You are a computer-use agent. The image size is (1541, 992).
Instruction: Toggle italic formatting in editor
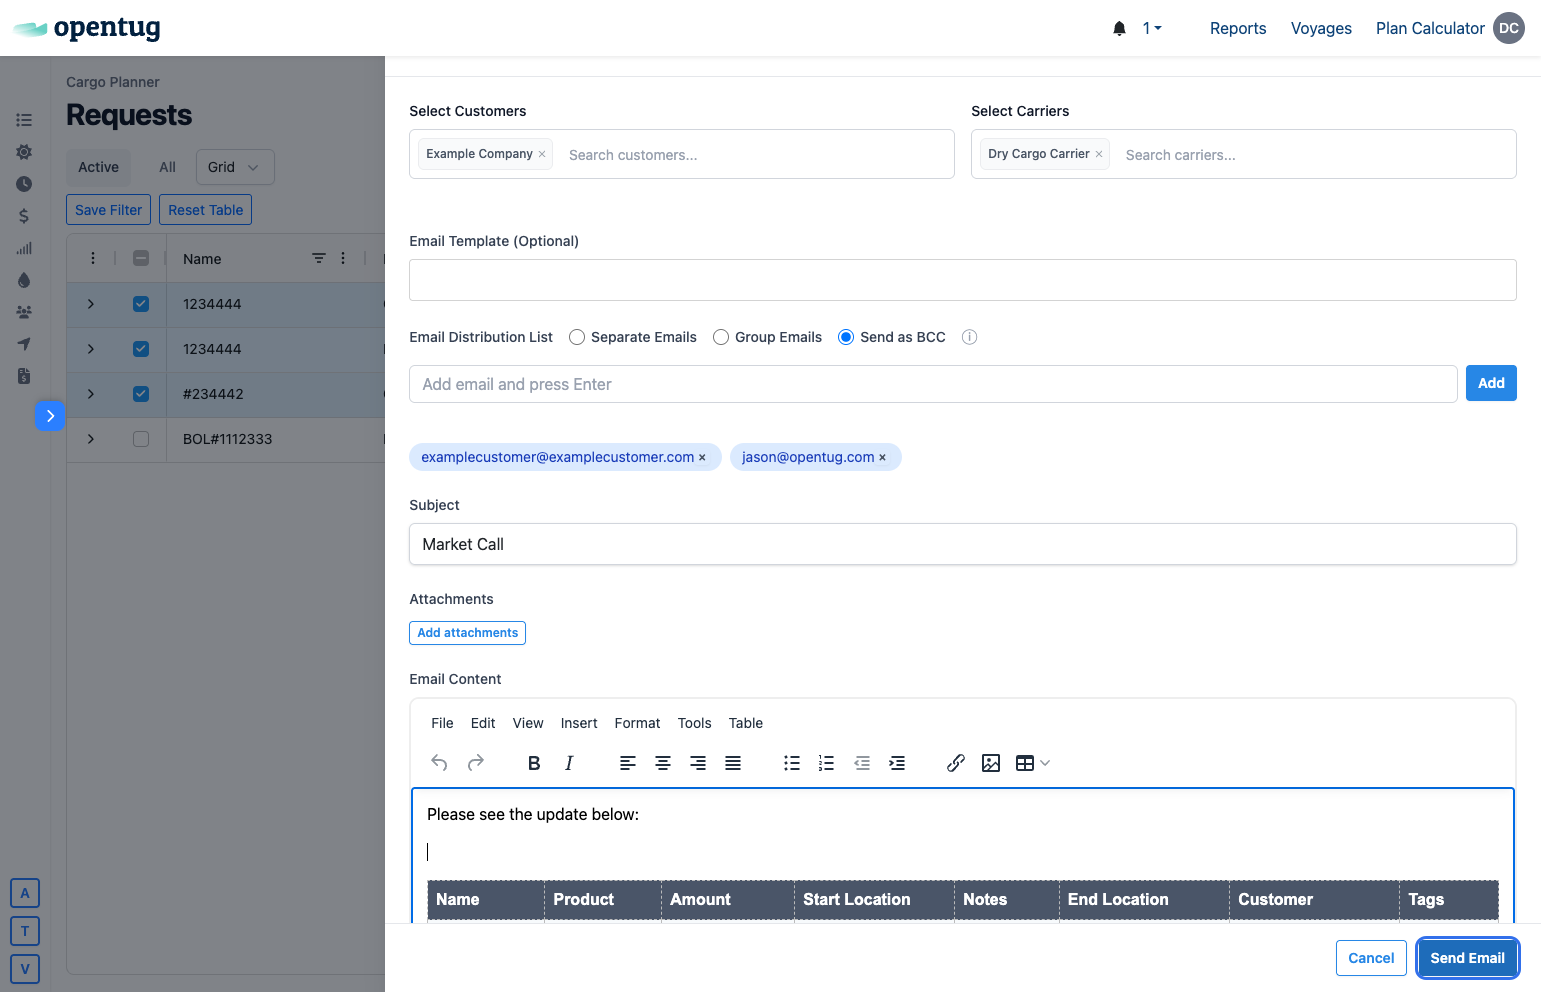click(569, 763)
